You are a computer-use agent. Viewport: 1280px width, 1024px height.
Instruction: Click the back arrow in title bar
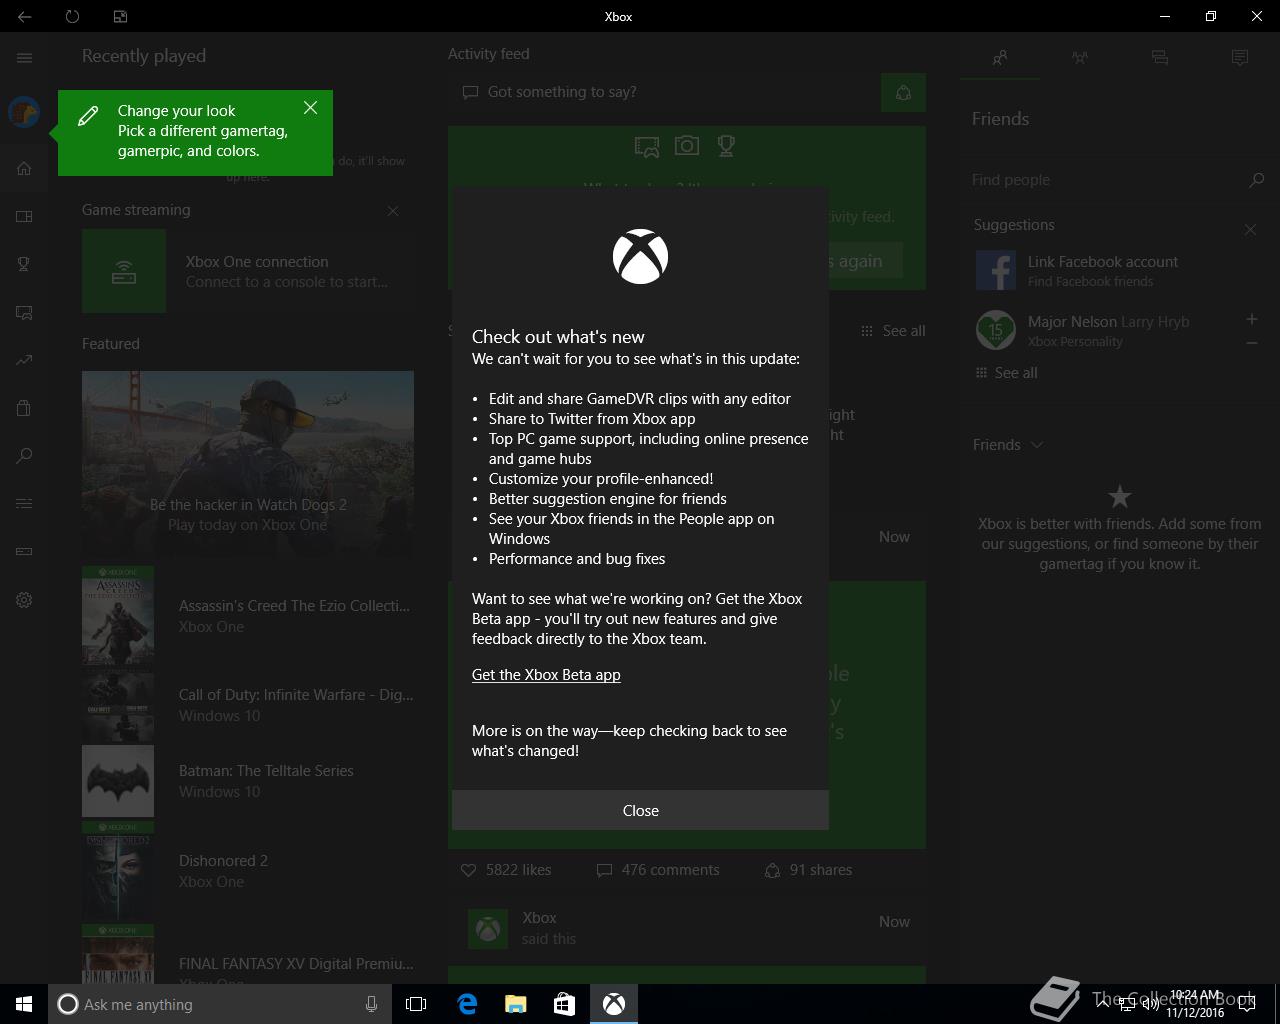click(x=24, y=16)
